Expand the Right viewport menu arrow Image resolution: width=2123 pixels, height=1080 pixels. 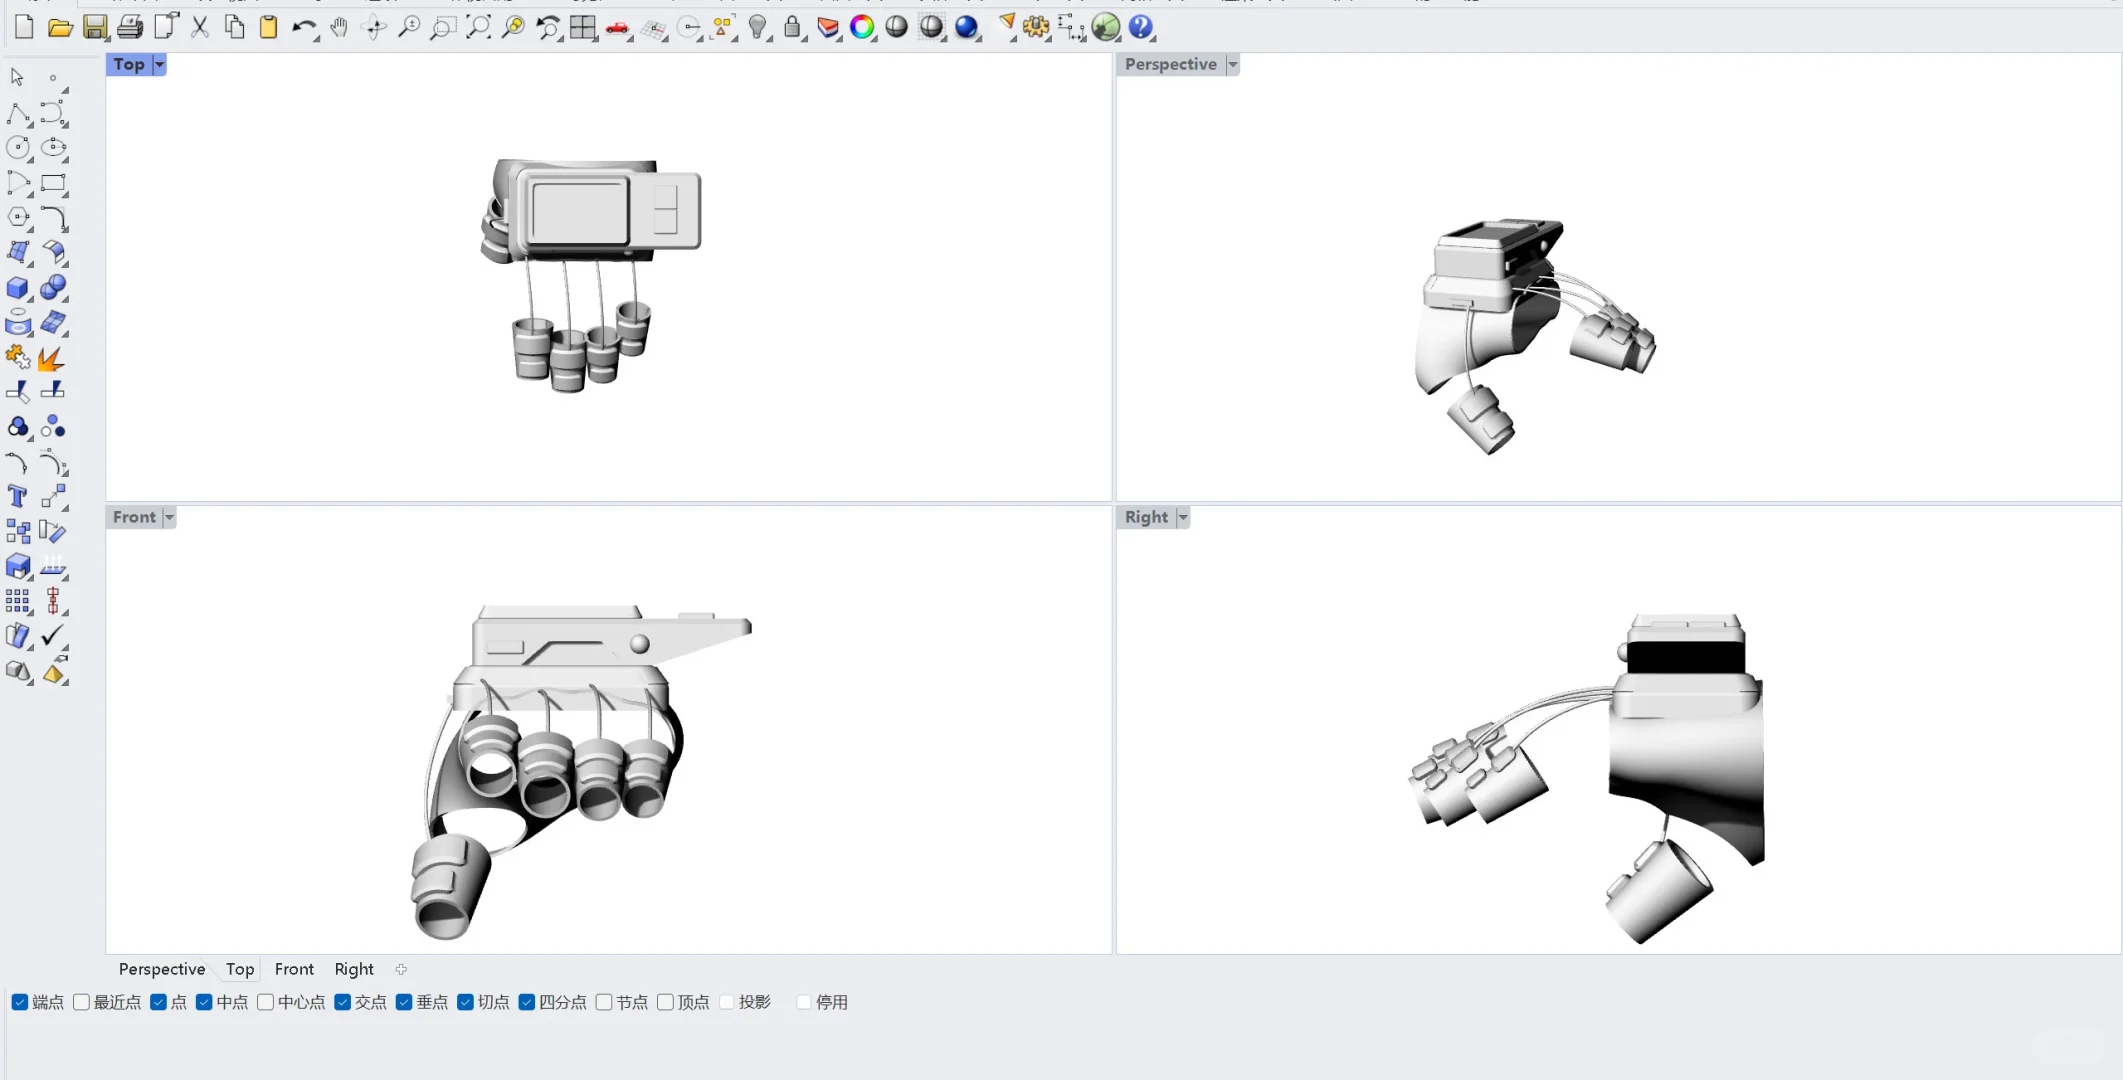point(1183,517)
